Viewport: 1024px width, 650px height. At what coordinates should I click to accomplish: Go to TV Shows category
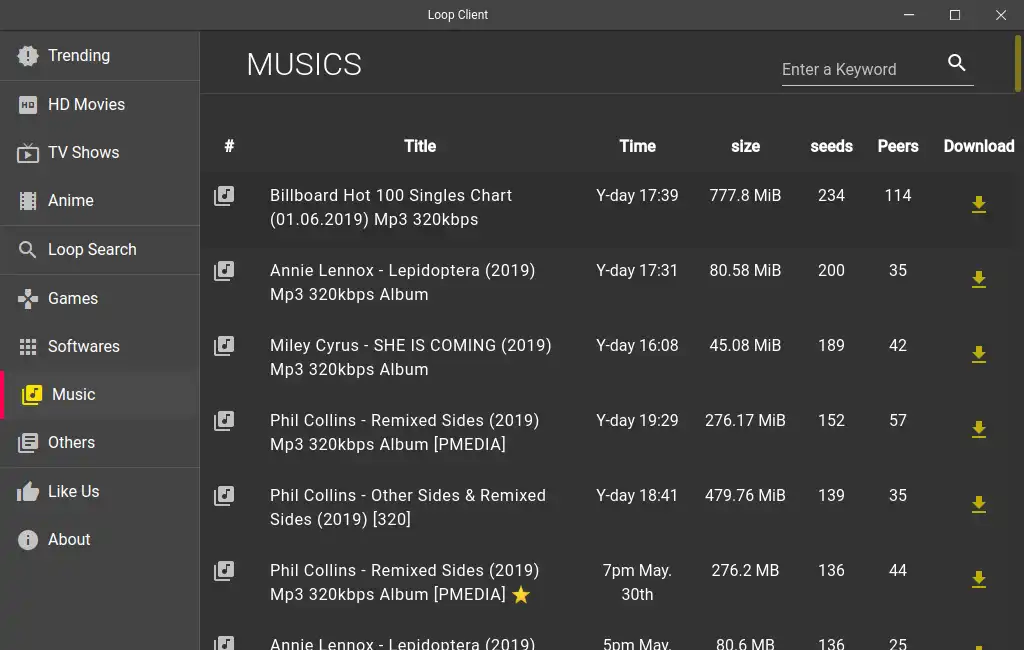point(83,152)
